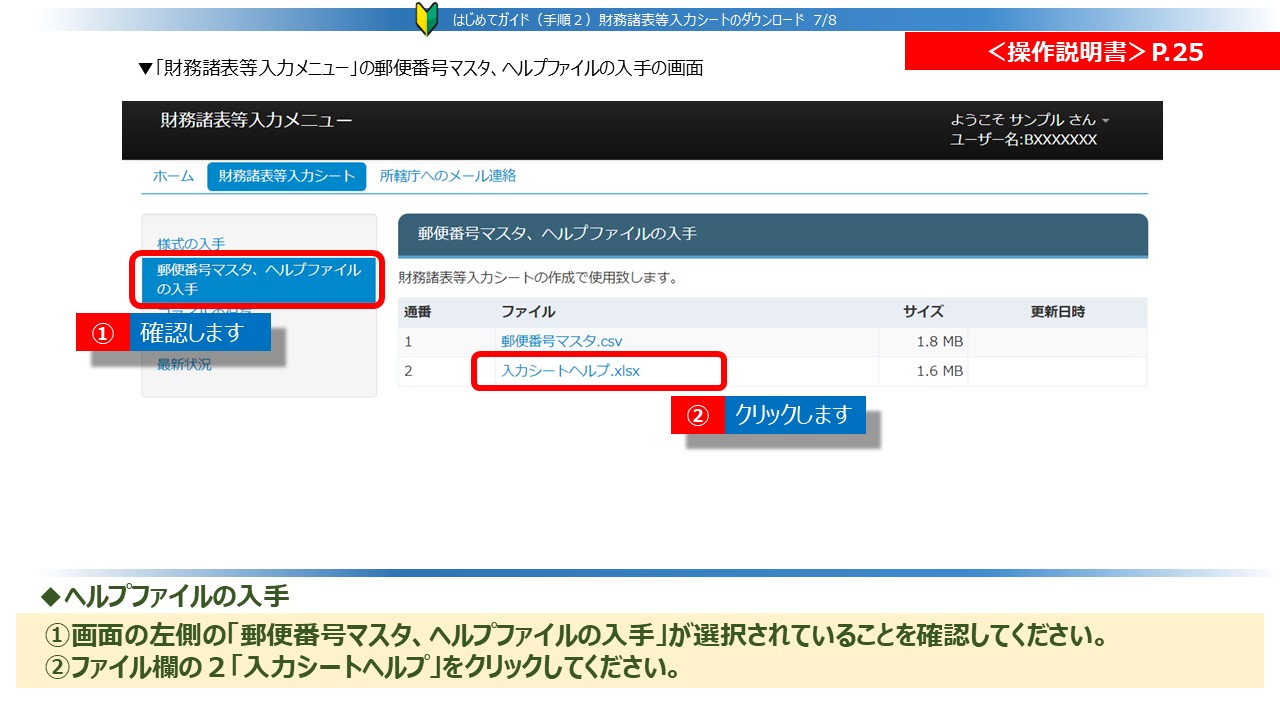Open 最新状況 in the sidebar

click(x=184, y=365)
